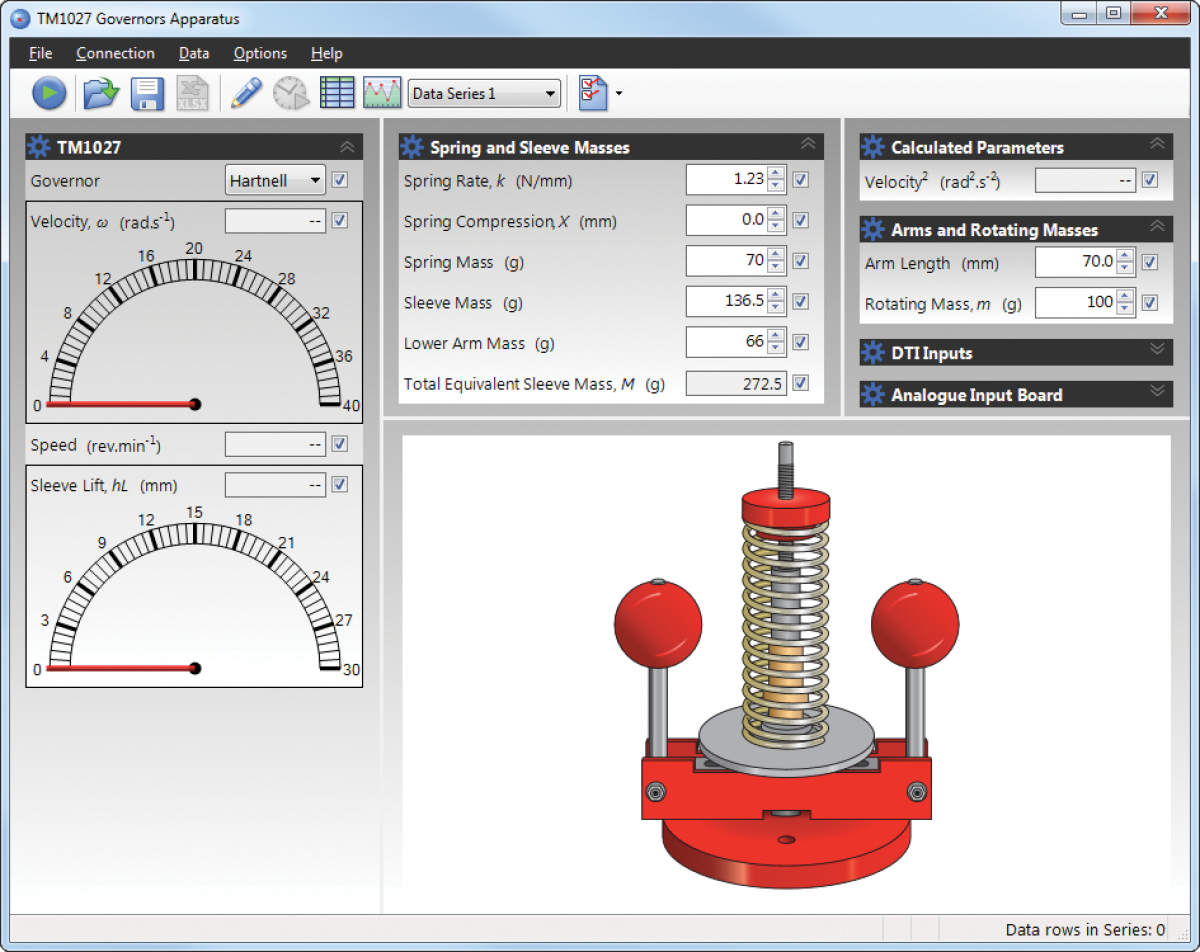Open the timed sampling clock icon
Image resolution: width=1200 pixels, height=952 pixels.
pyautogui.click(x=291, y=93)
